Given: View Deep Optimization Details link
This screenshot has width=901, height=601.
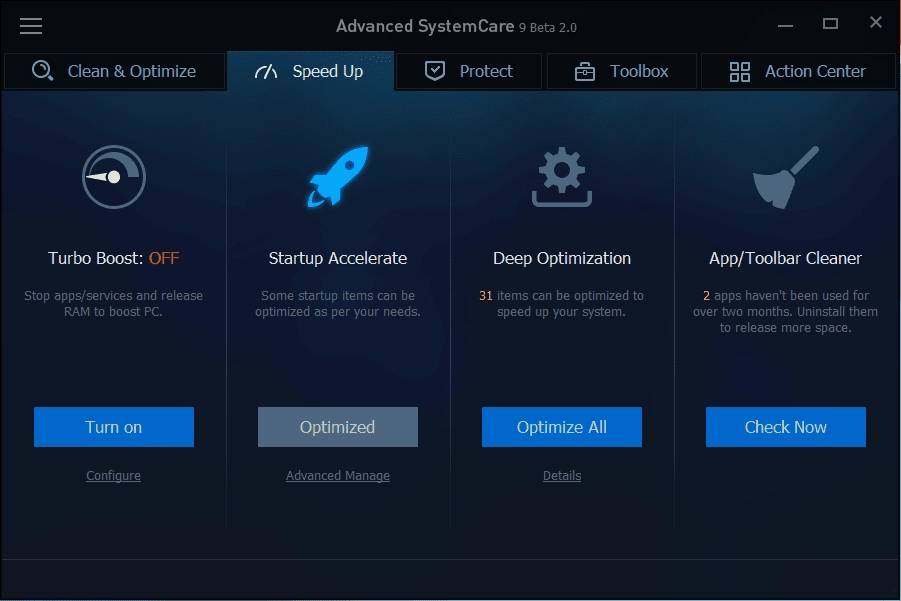Looking at the screenshot, I should [x=562, y=476].
